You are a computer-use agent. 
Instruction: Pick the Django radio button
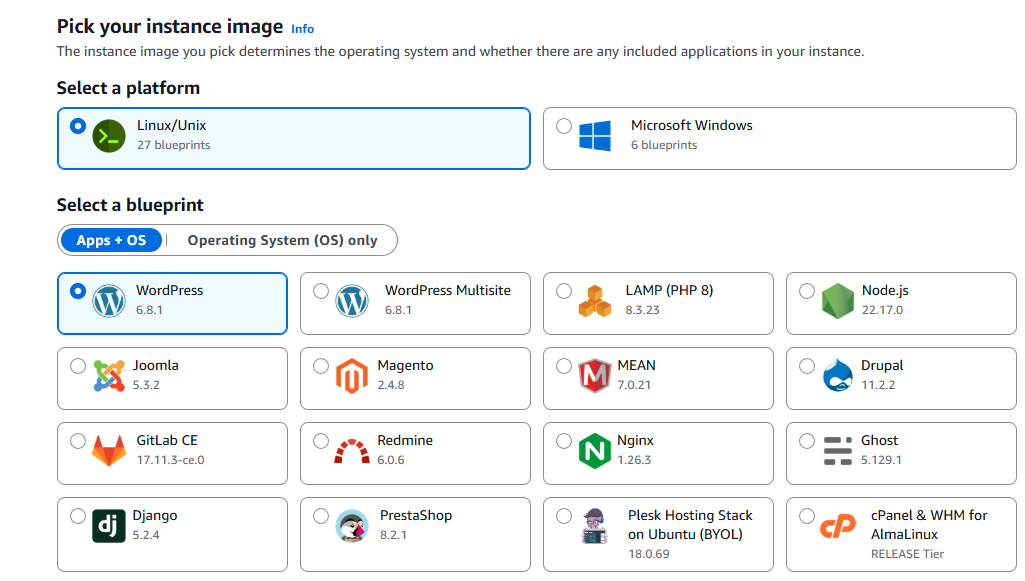[x=78, y=516]
